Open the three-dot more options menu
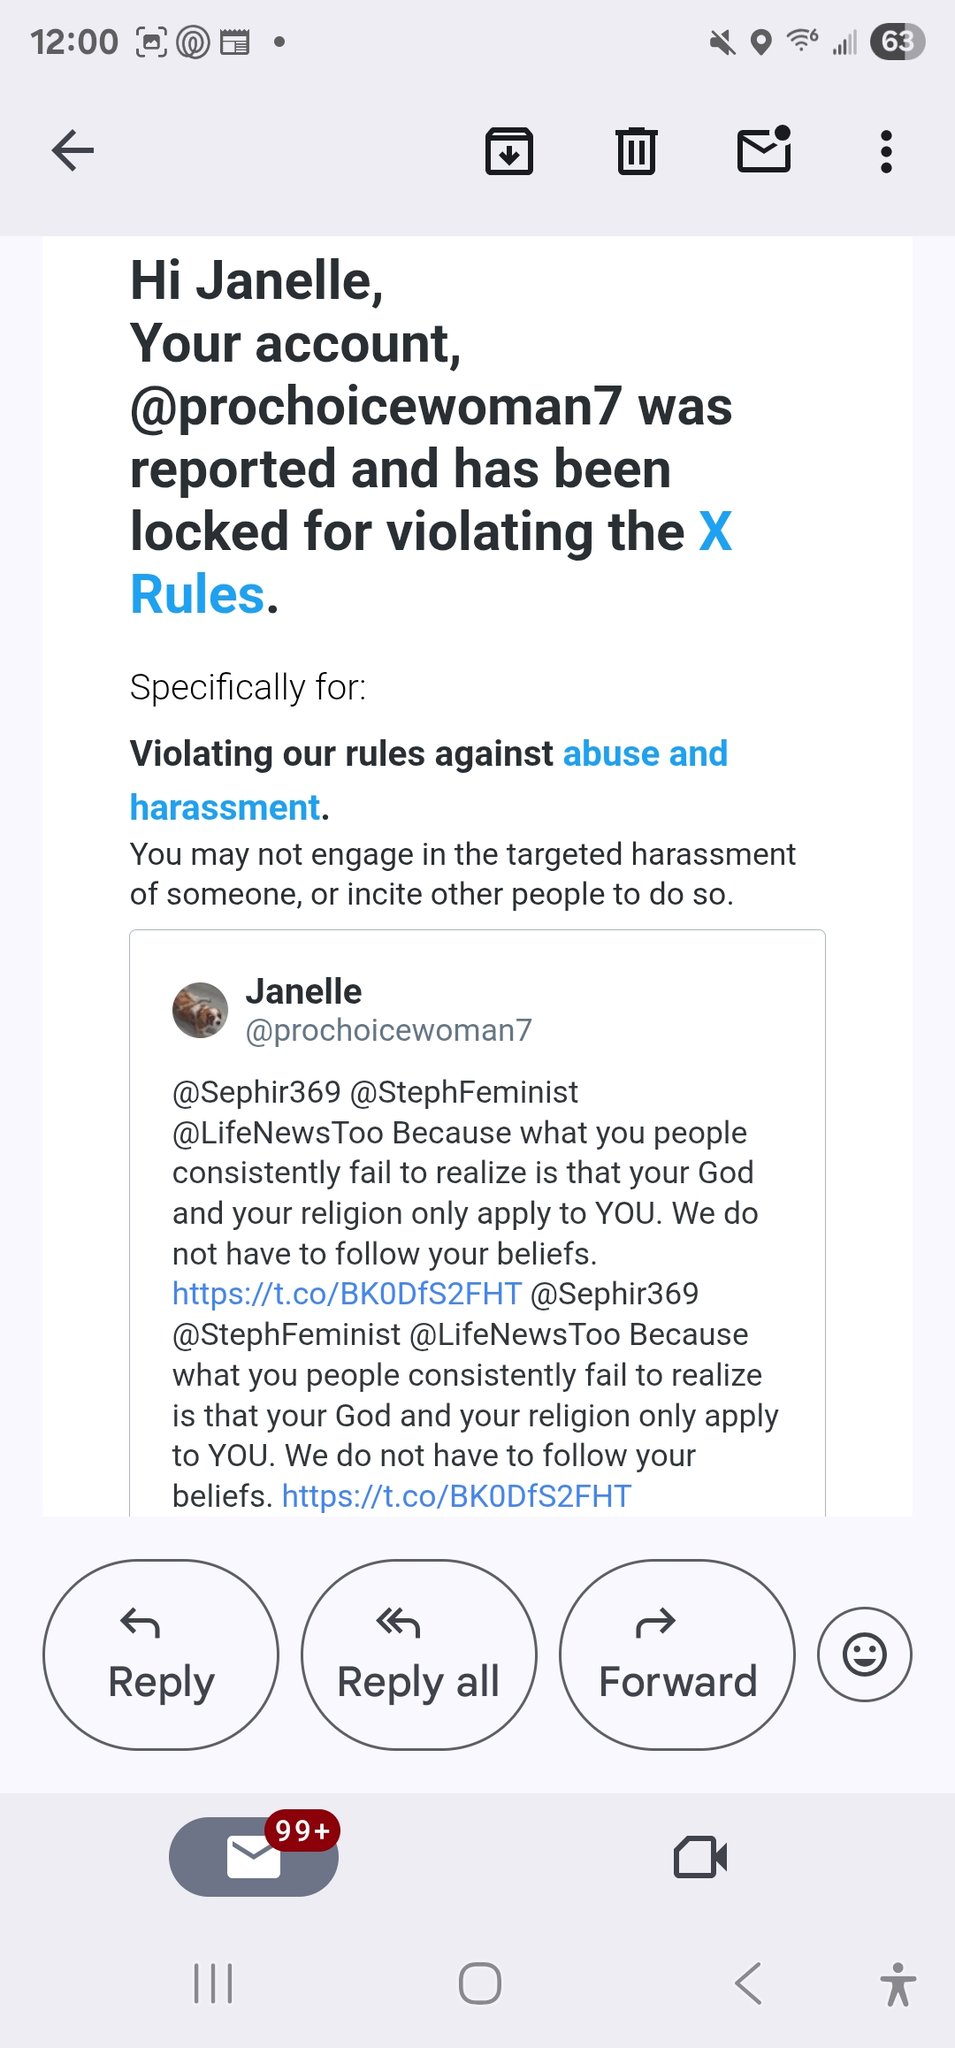This screenshot has width=955, height=2048. coord(885,152)
